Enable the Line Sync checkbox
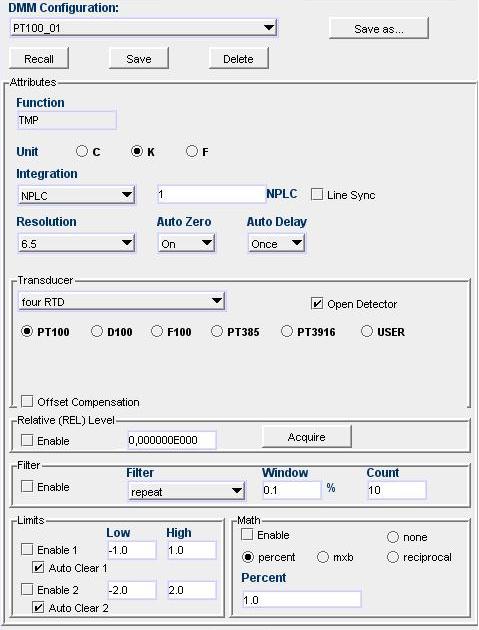This screenshot has height=630, width=479. tap(317, 194)
